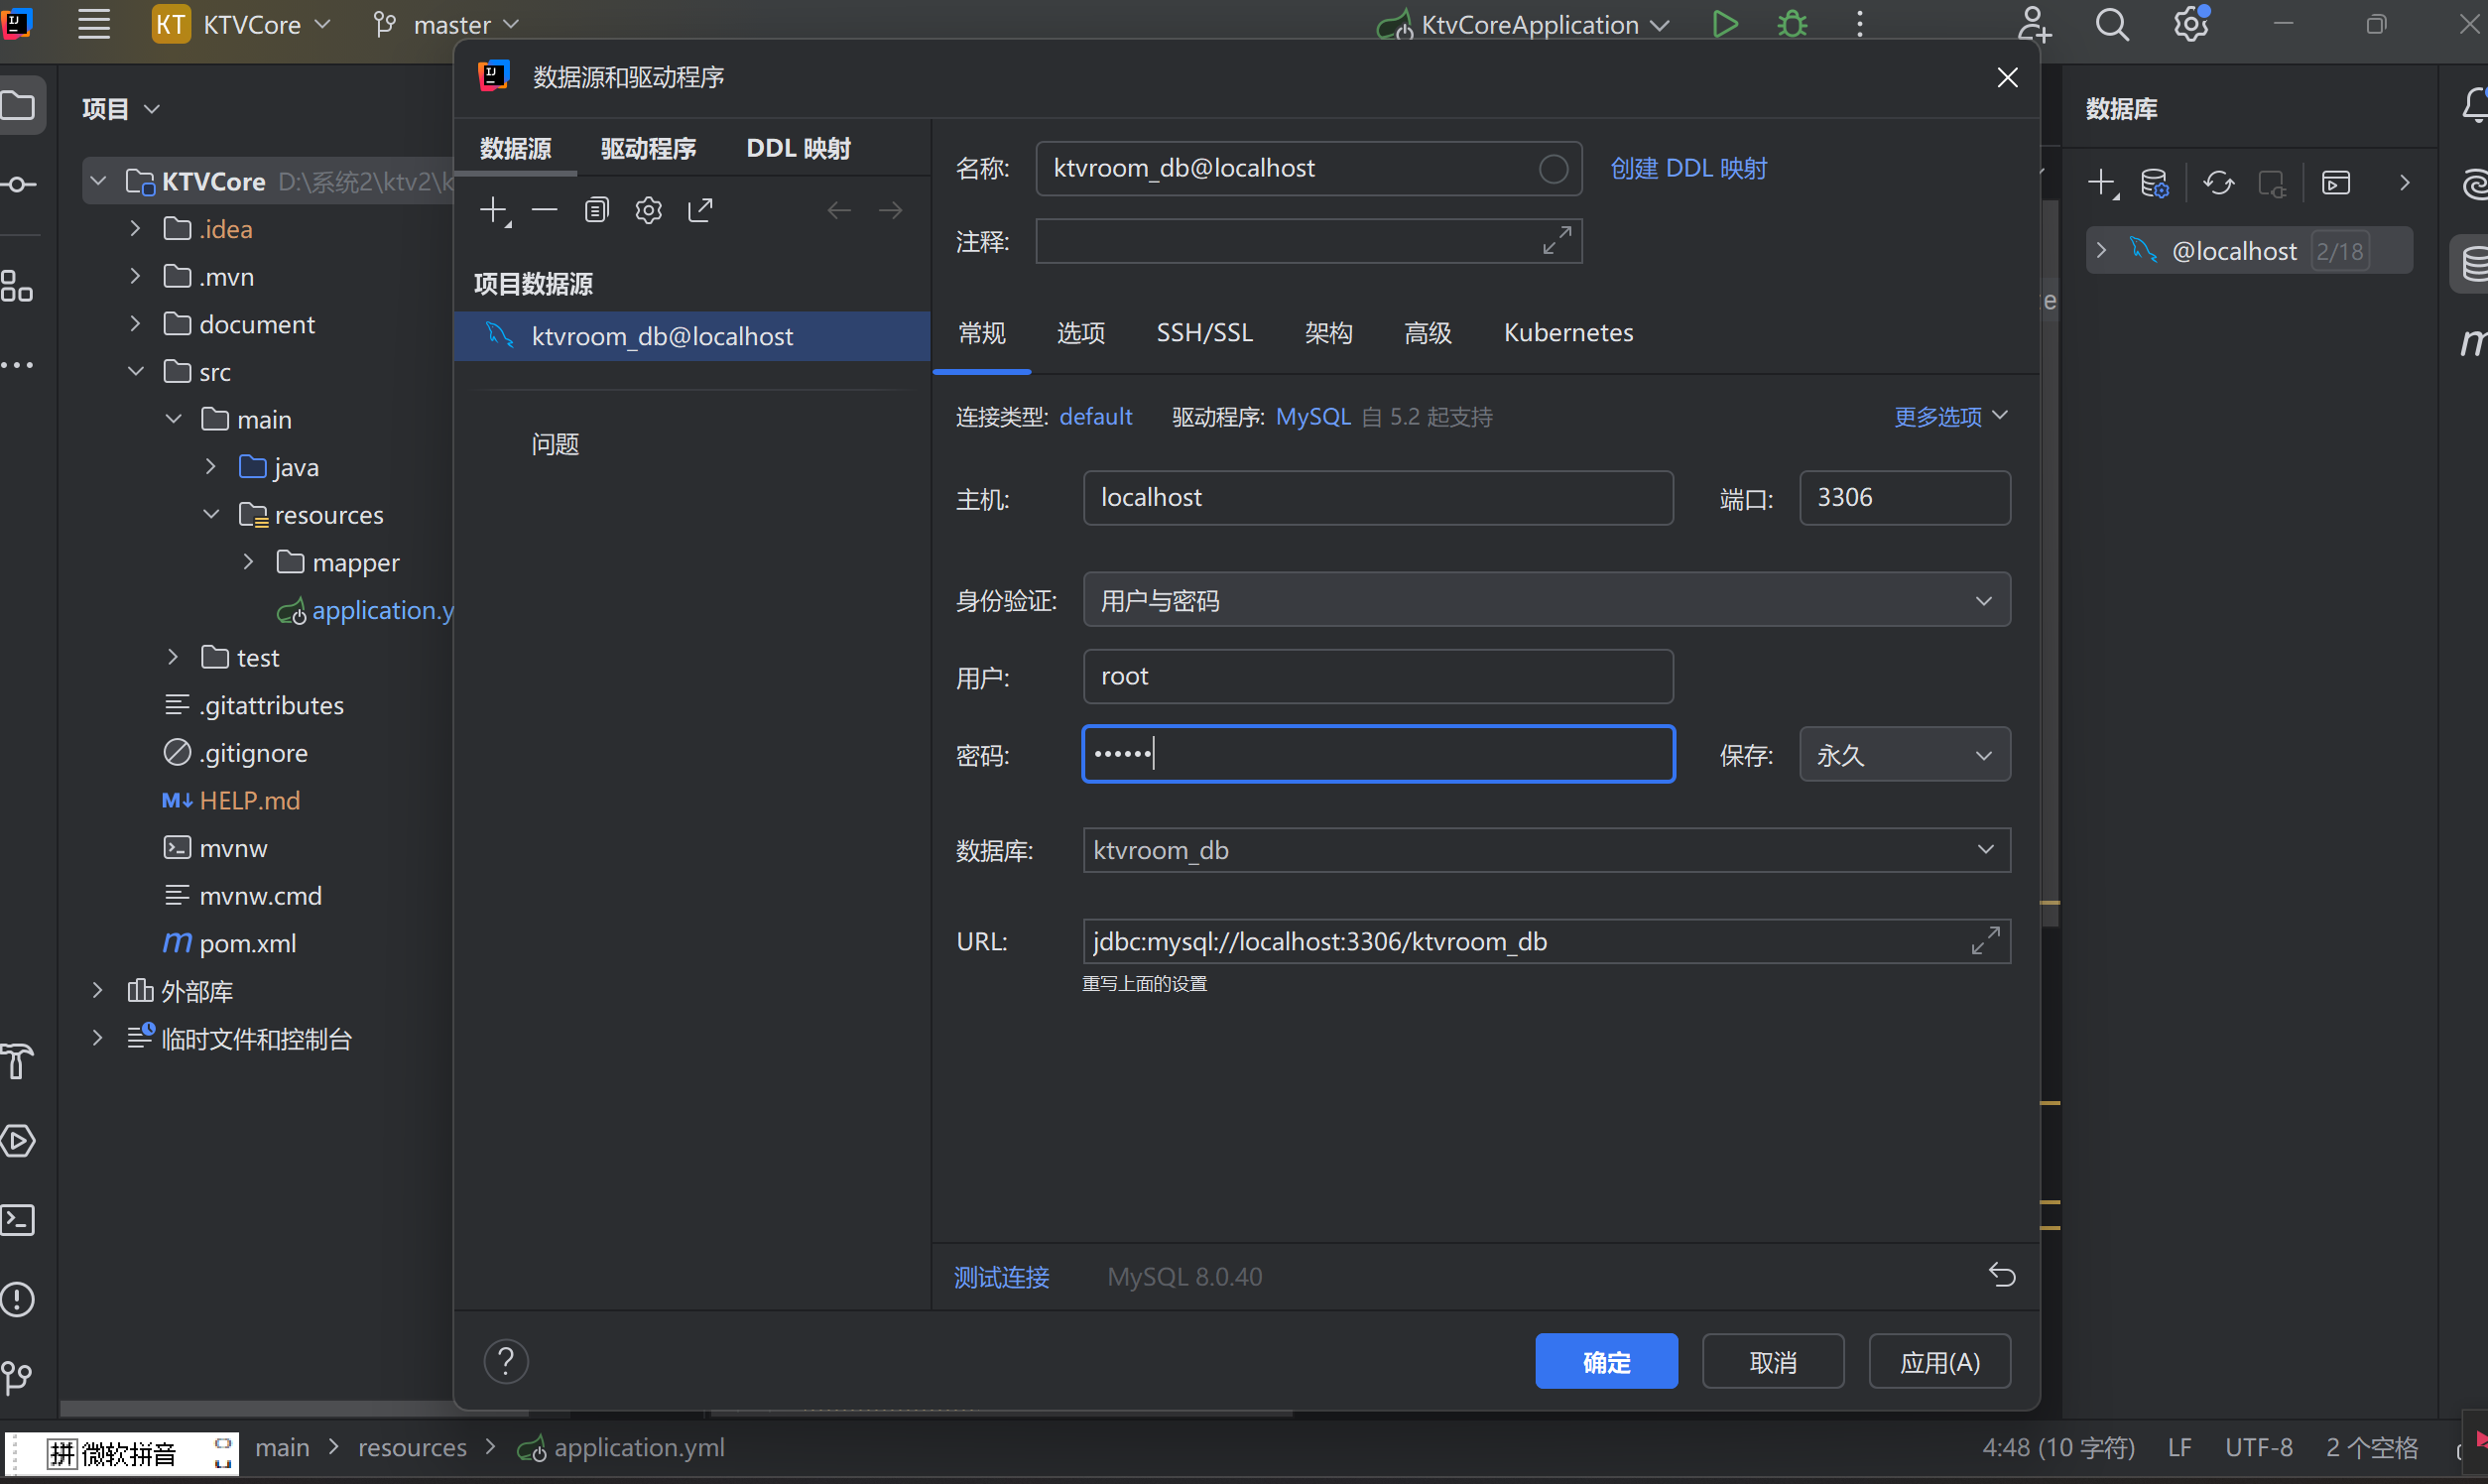Click the 应用(A) apply button

[x=1939, y=1362]
